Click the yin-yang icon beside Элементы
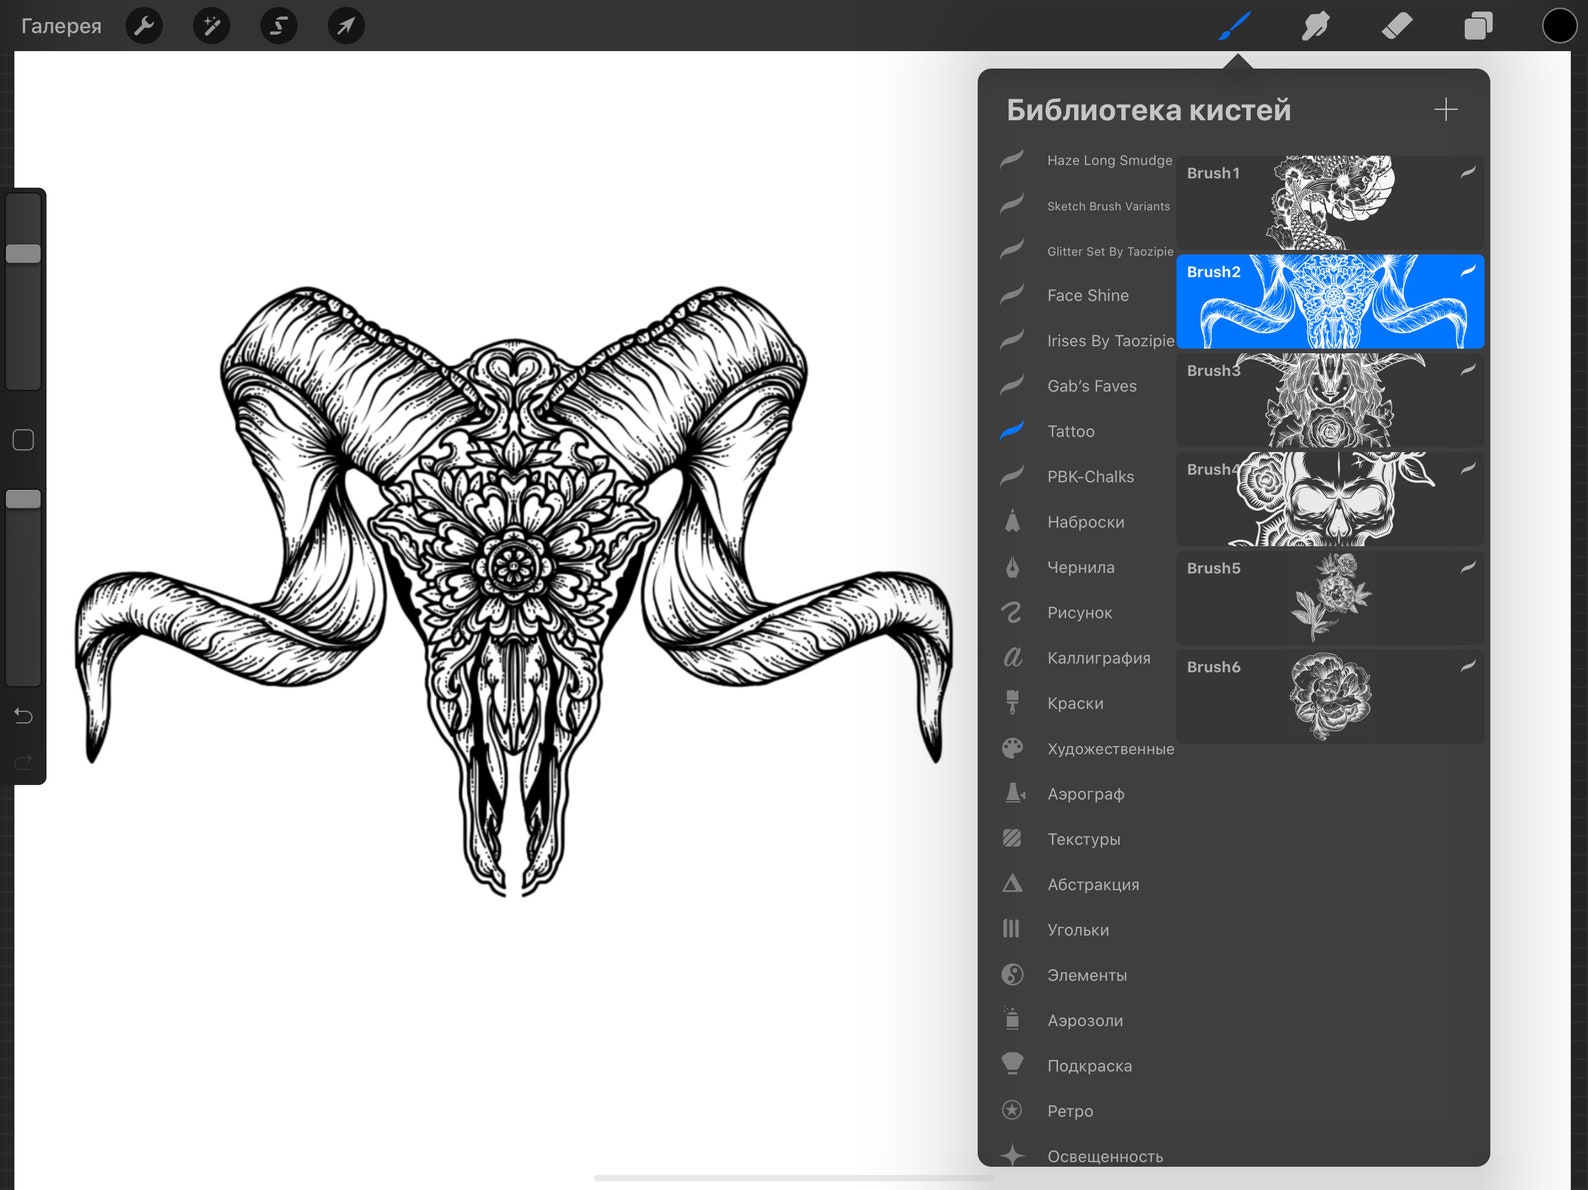 click(1013, 975)
